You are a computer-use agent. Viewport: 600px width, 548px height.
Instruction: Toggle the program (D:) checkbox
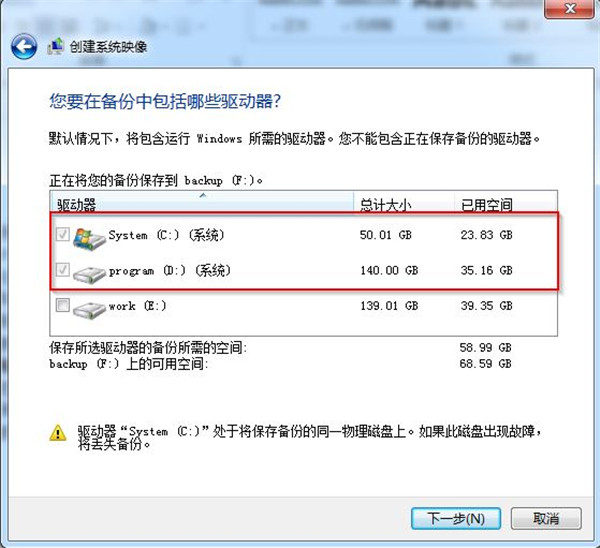[x=62, y=269]
